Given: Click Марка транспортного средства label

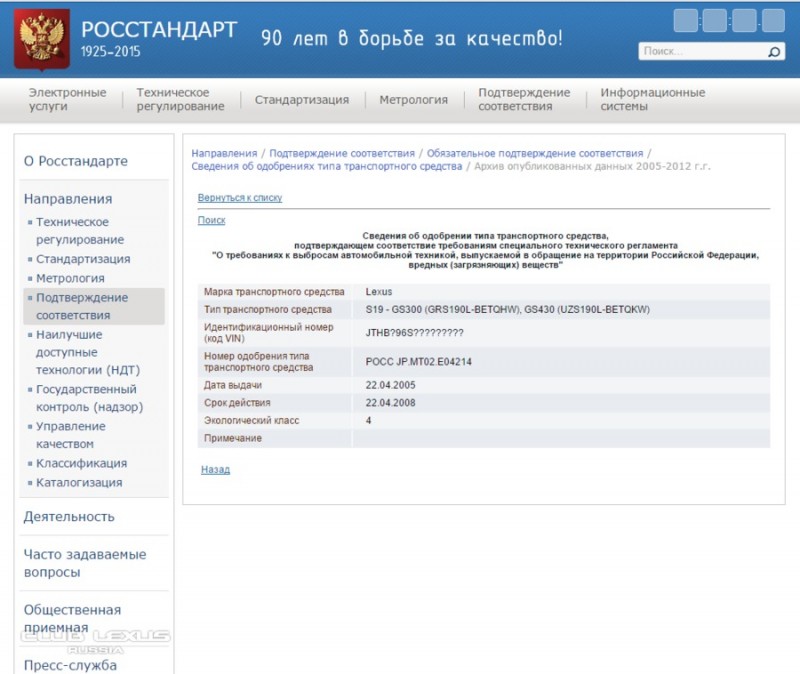Looking at the screenshot, I should coord(274,292).
